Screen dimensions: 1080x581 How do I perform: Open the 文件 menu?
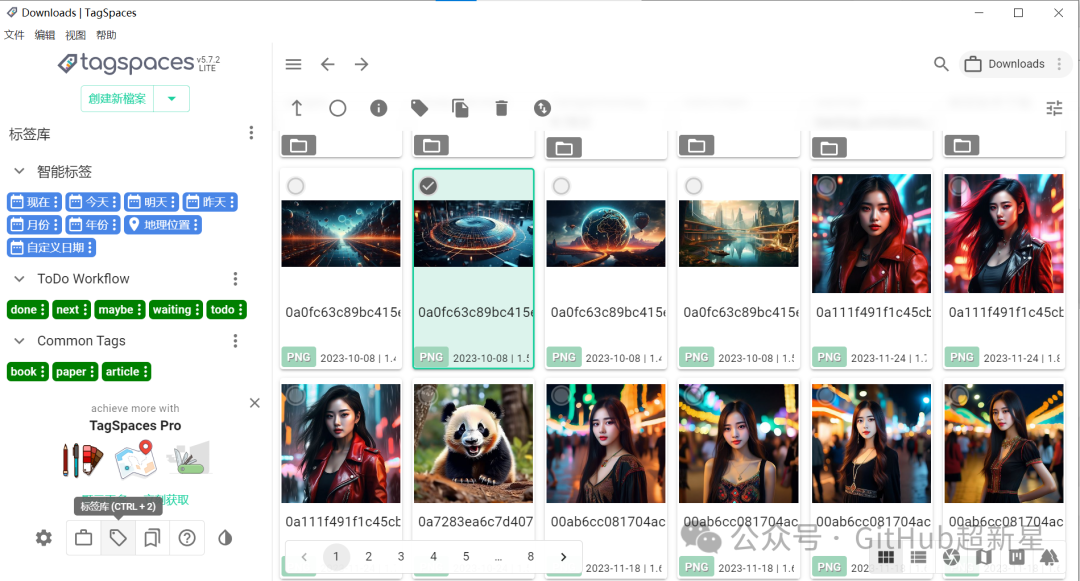point(15,33)
